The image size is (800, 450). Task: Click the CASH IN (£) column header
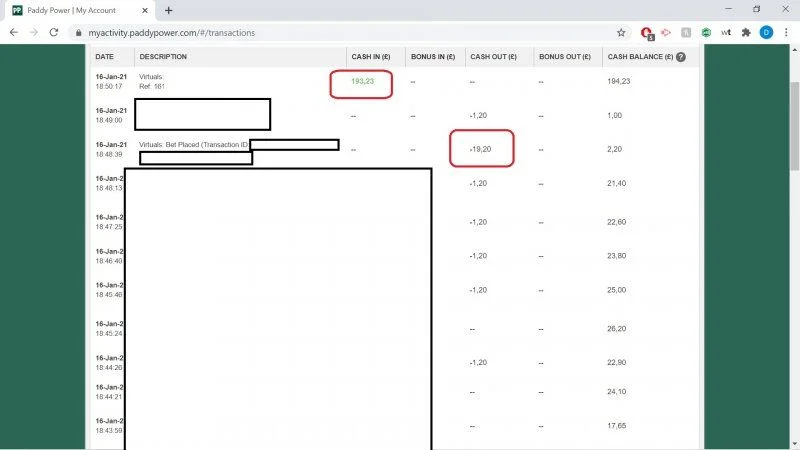(371, 57)
